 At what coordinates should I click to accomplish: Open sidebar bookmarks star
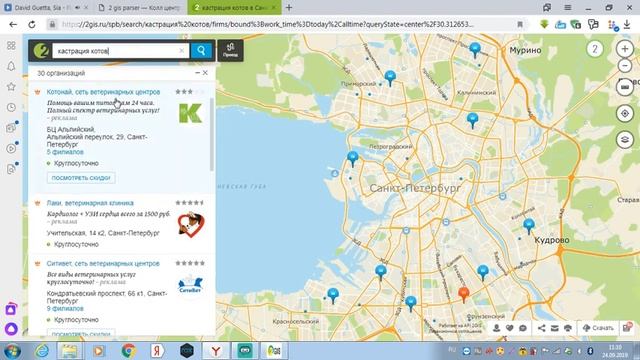click(11, 87)
